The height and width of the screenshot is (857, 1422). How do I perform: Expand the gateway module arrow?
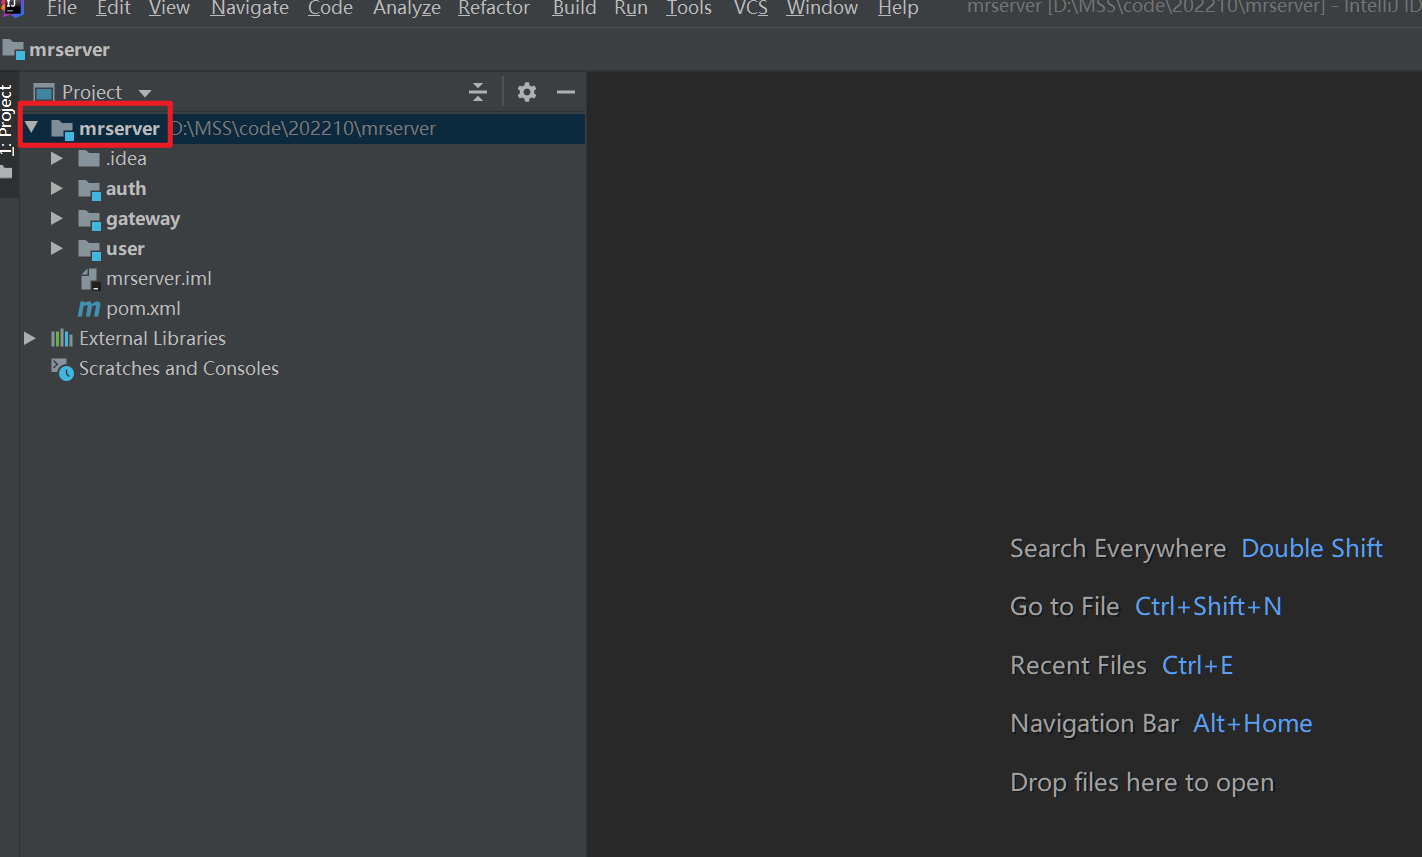coord(57,218)
